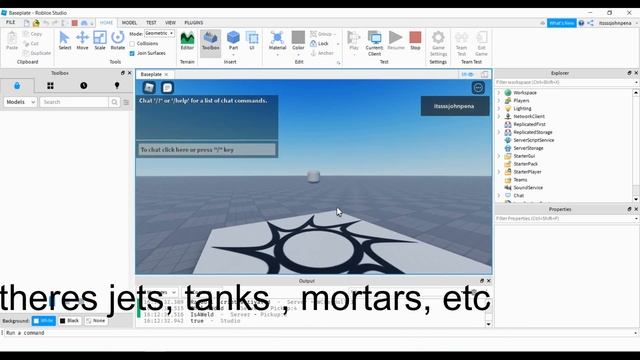The image size is (640, 360).
Task: Open the Recent clock tab in Toolbox
Action: pyautogui.click(x=84, y=86)
